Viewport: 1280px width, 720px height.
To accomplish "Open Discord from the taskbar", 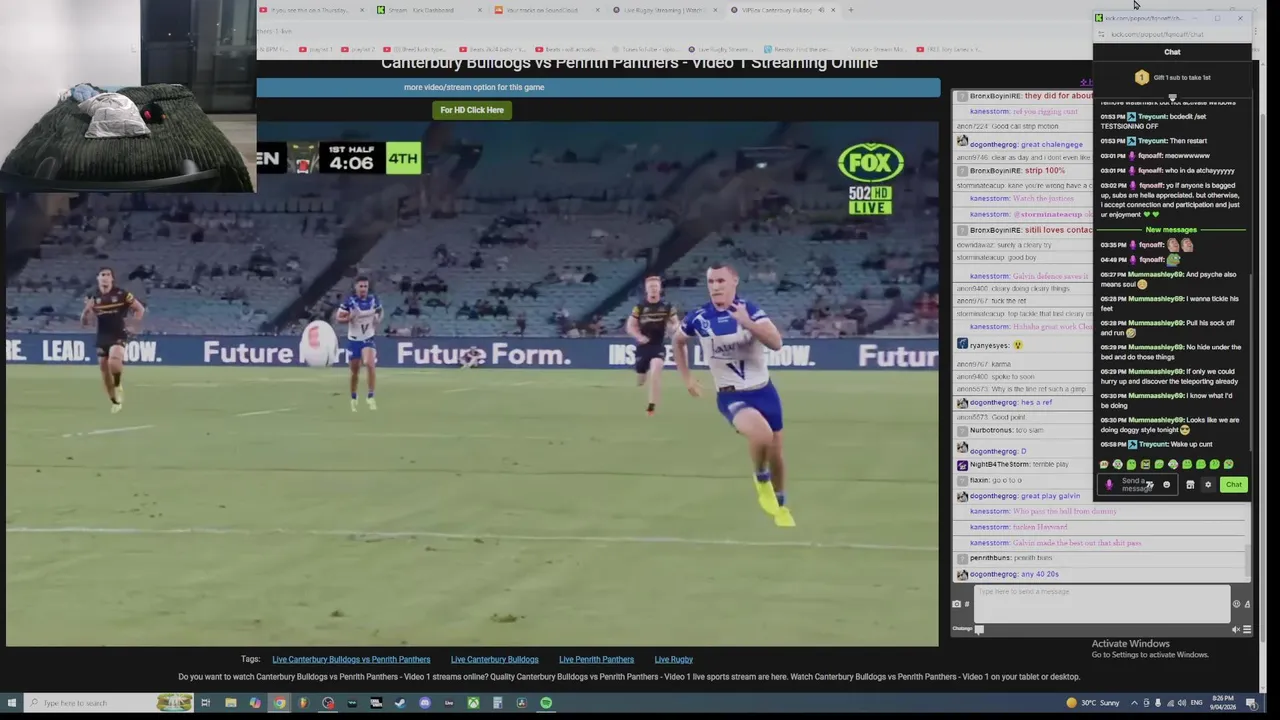I will (425, 703).
